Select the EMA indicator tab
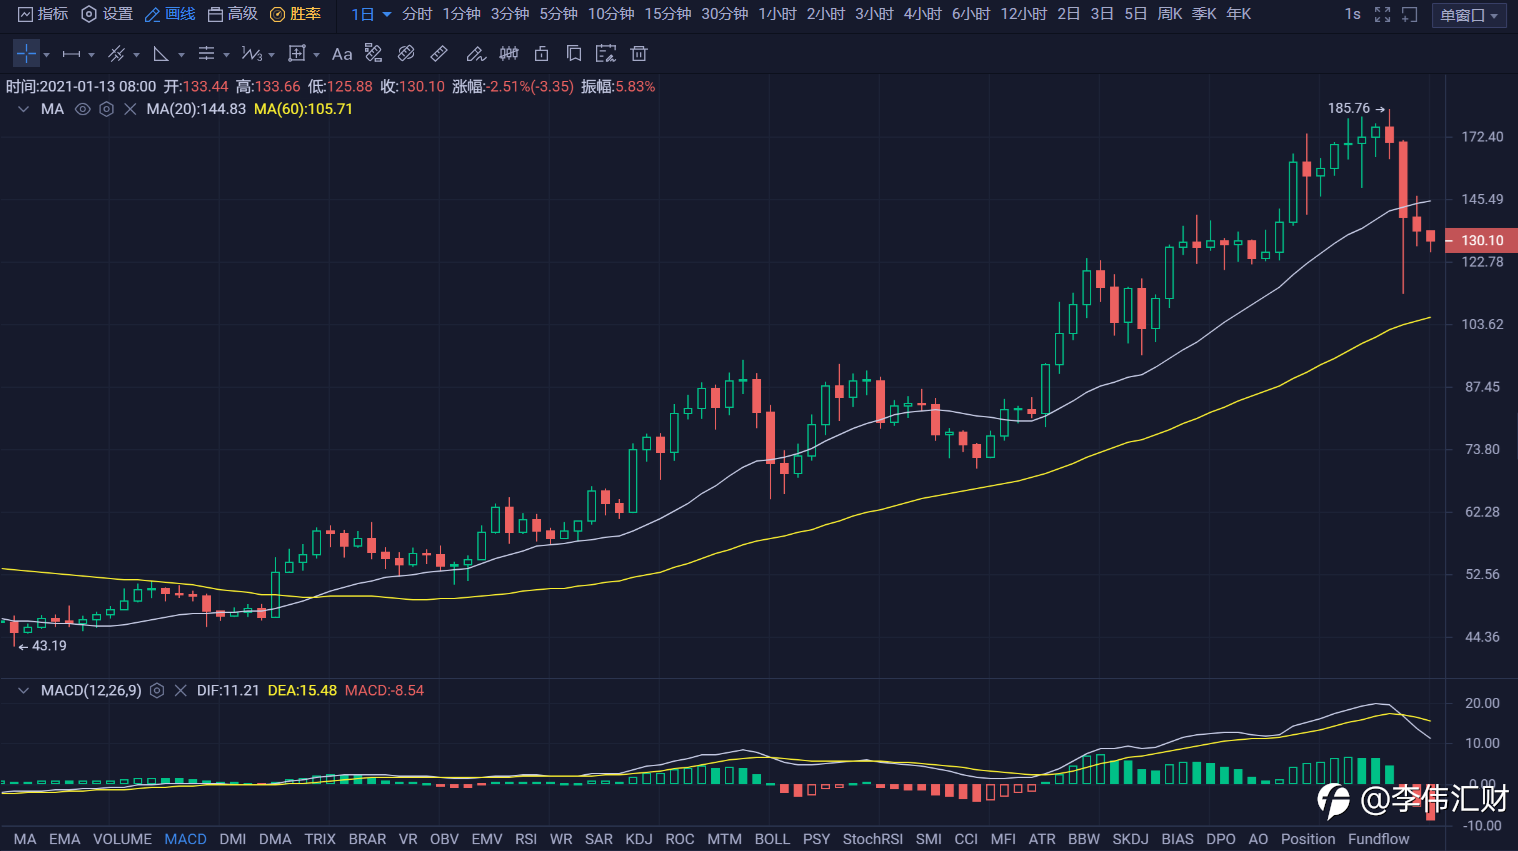 pos(64,839)
